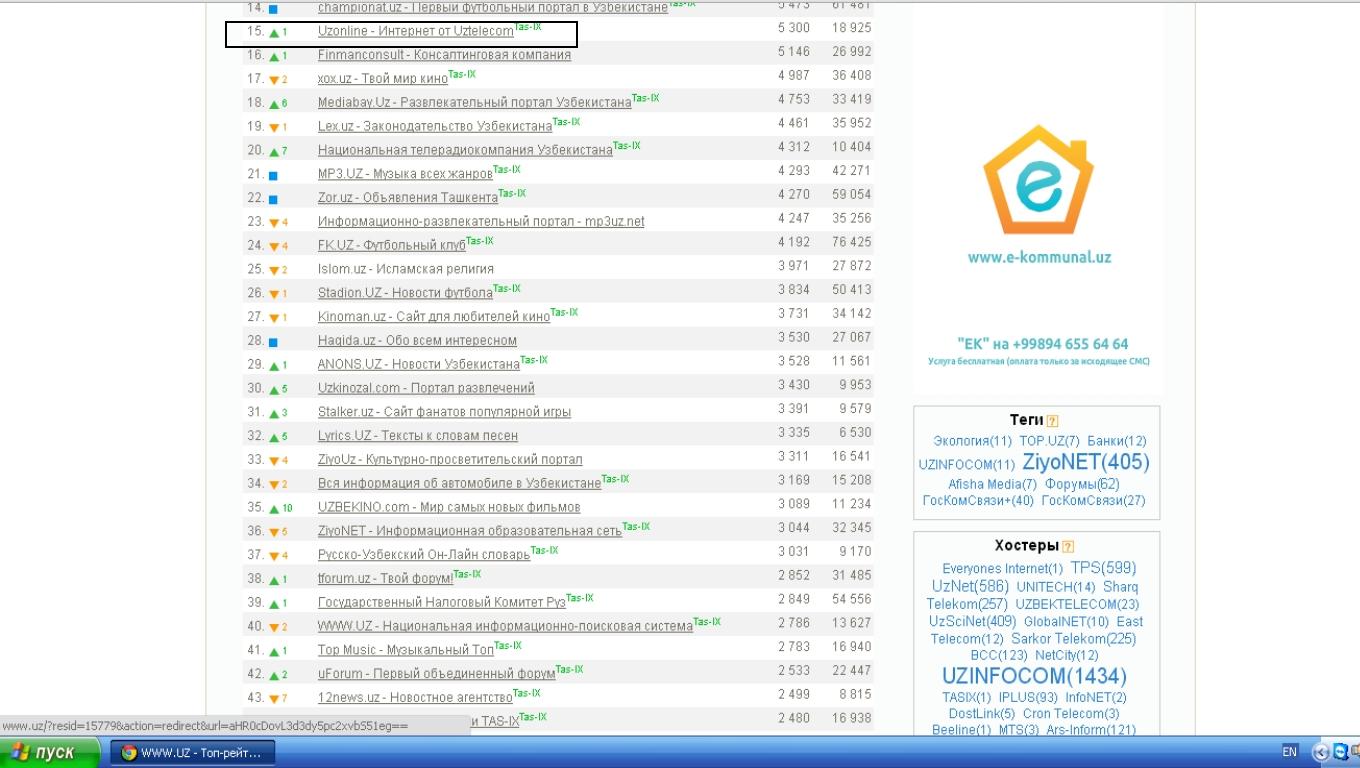This screenshot has height=768, width=1360.
Task: Expand hidden system tray icons arrow
Action: (x=1321, y=752)
